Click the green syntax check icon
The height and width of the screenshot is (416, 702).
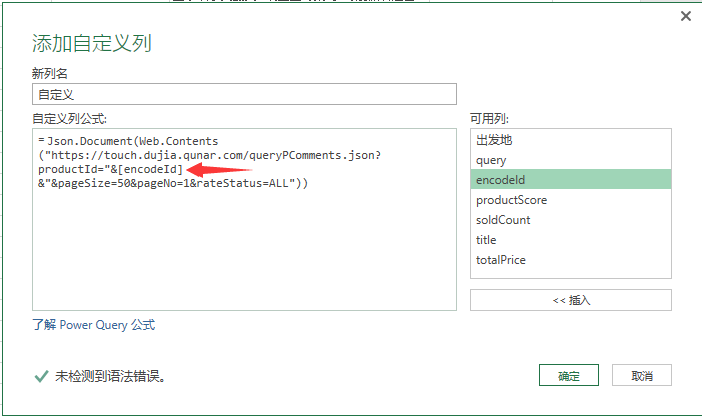click(x=41, y=376)
